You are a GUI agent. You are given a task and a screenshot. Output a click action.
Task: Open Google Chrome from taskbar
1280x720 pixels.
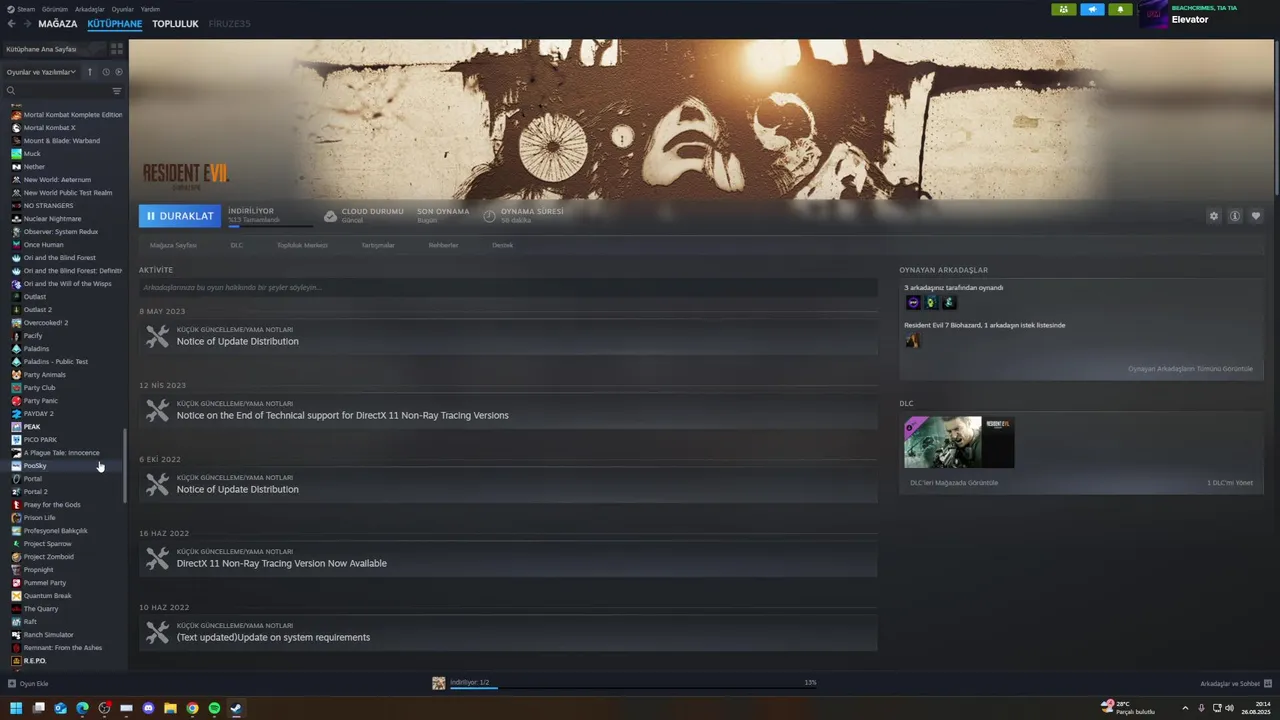point(192,708)
